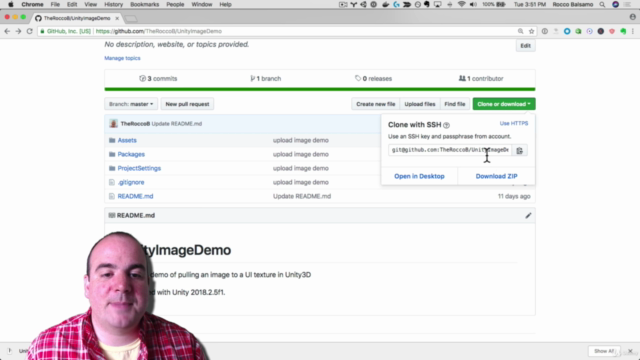This screenshot has width=640, height=360.
Task: View the 1 contributor link
Action: point(481,78)
